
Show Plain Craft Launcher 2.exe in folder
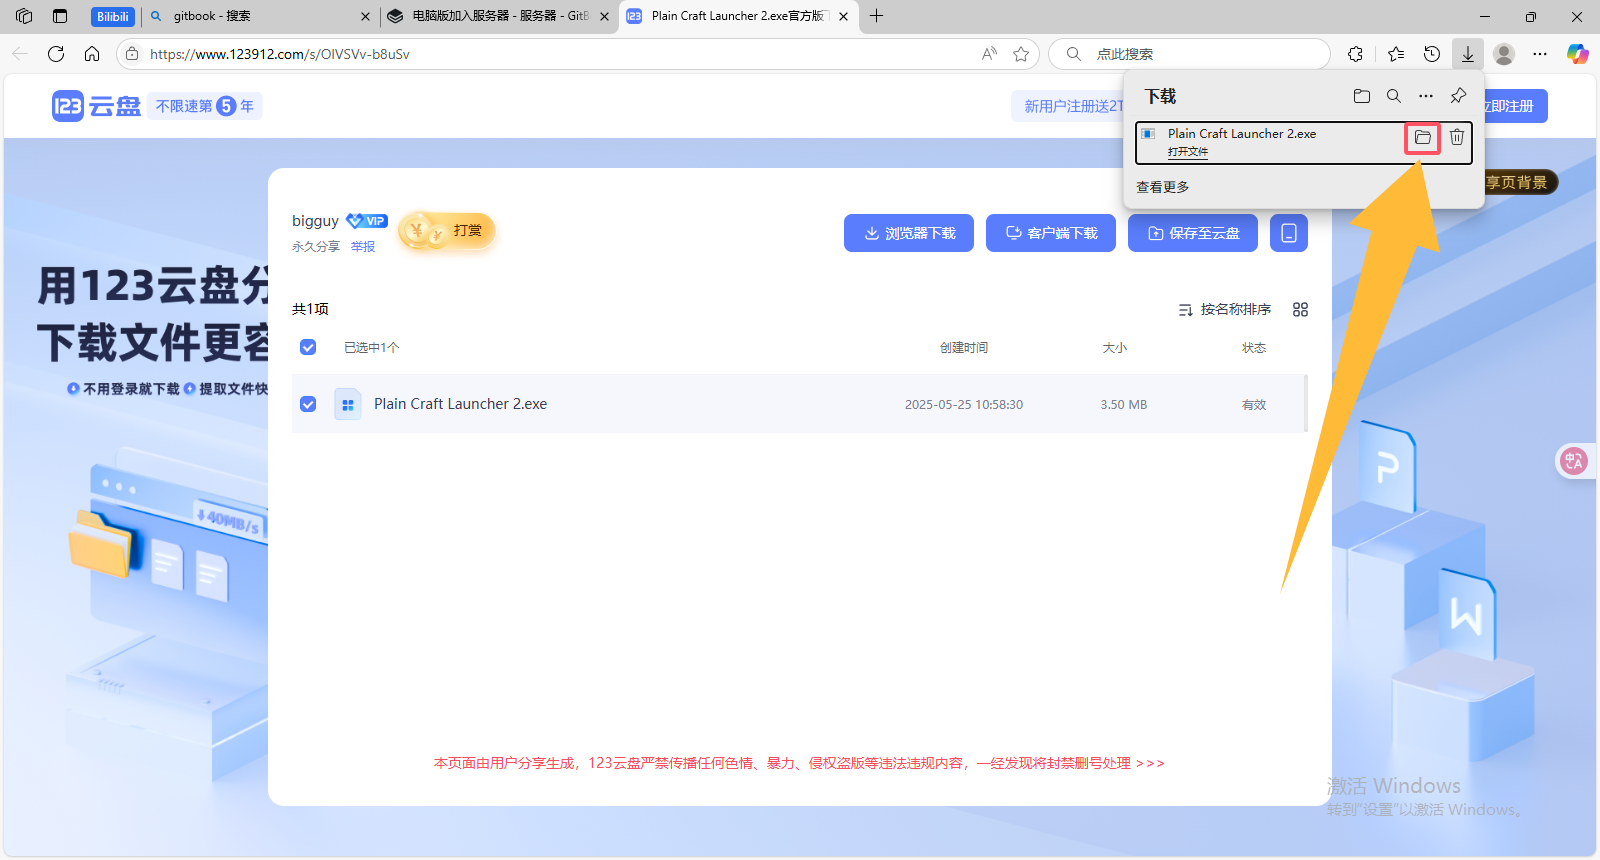click(x=1423, y=137)
